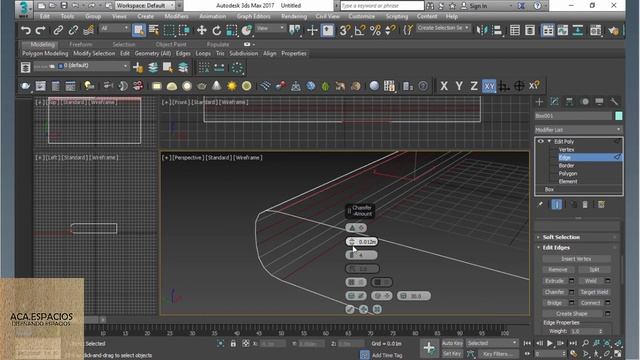Click the Sunlight system icon
The image size is (640, 360).
(x=231, y=86)
